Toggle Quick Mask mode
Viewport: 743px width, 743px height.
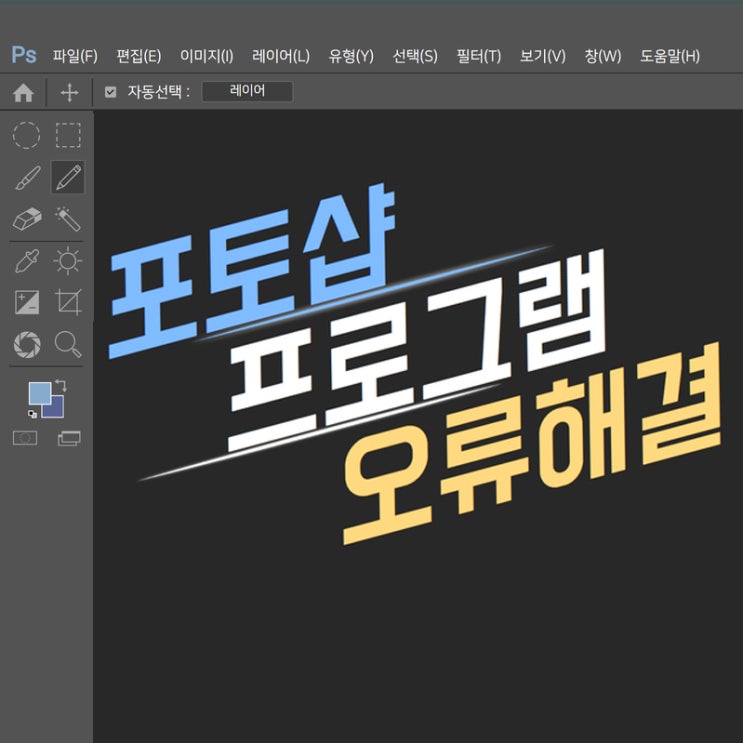pos(25,438)
